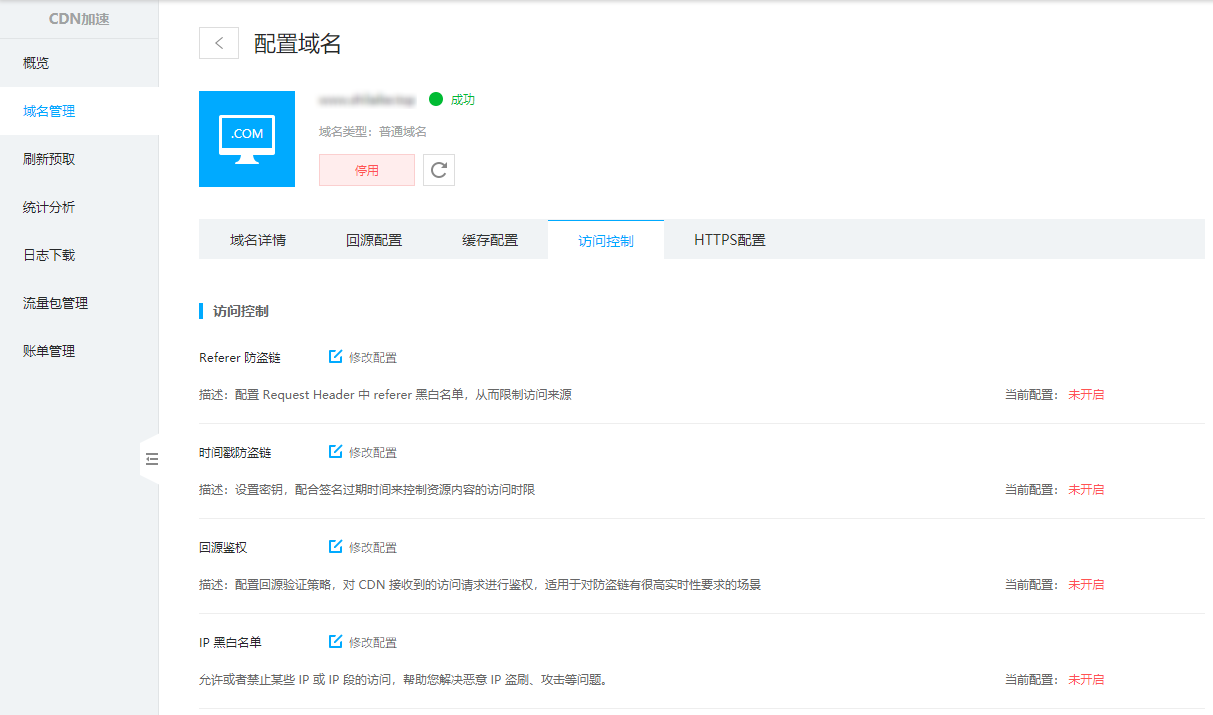
Task: Select the HTTPS配置 tab
Action: (x=729, y=240)
